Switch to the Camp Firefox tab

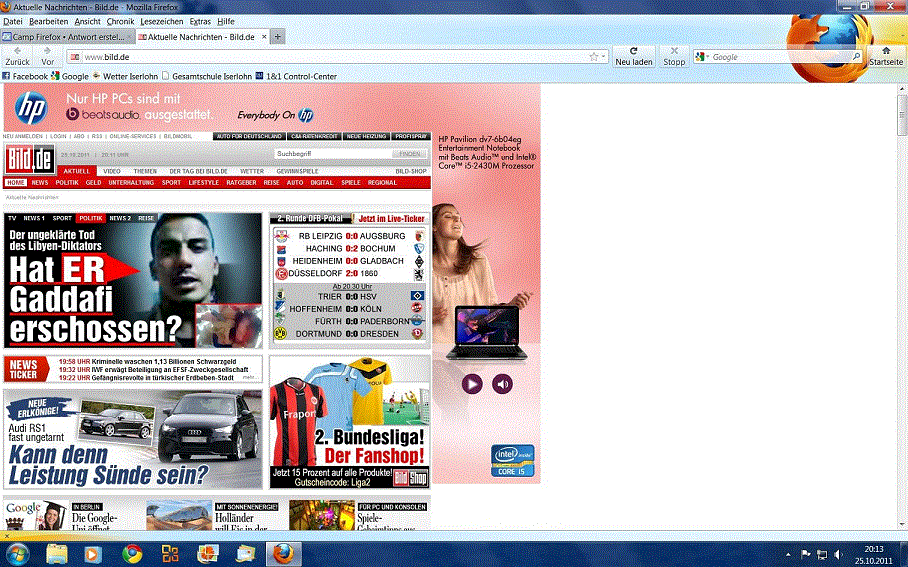tap(67, 36)
